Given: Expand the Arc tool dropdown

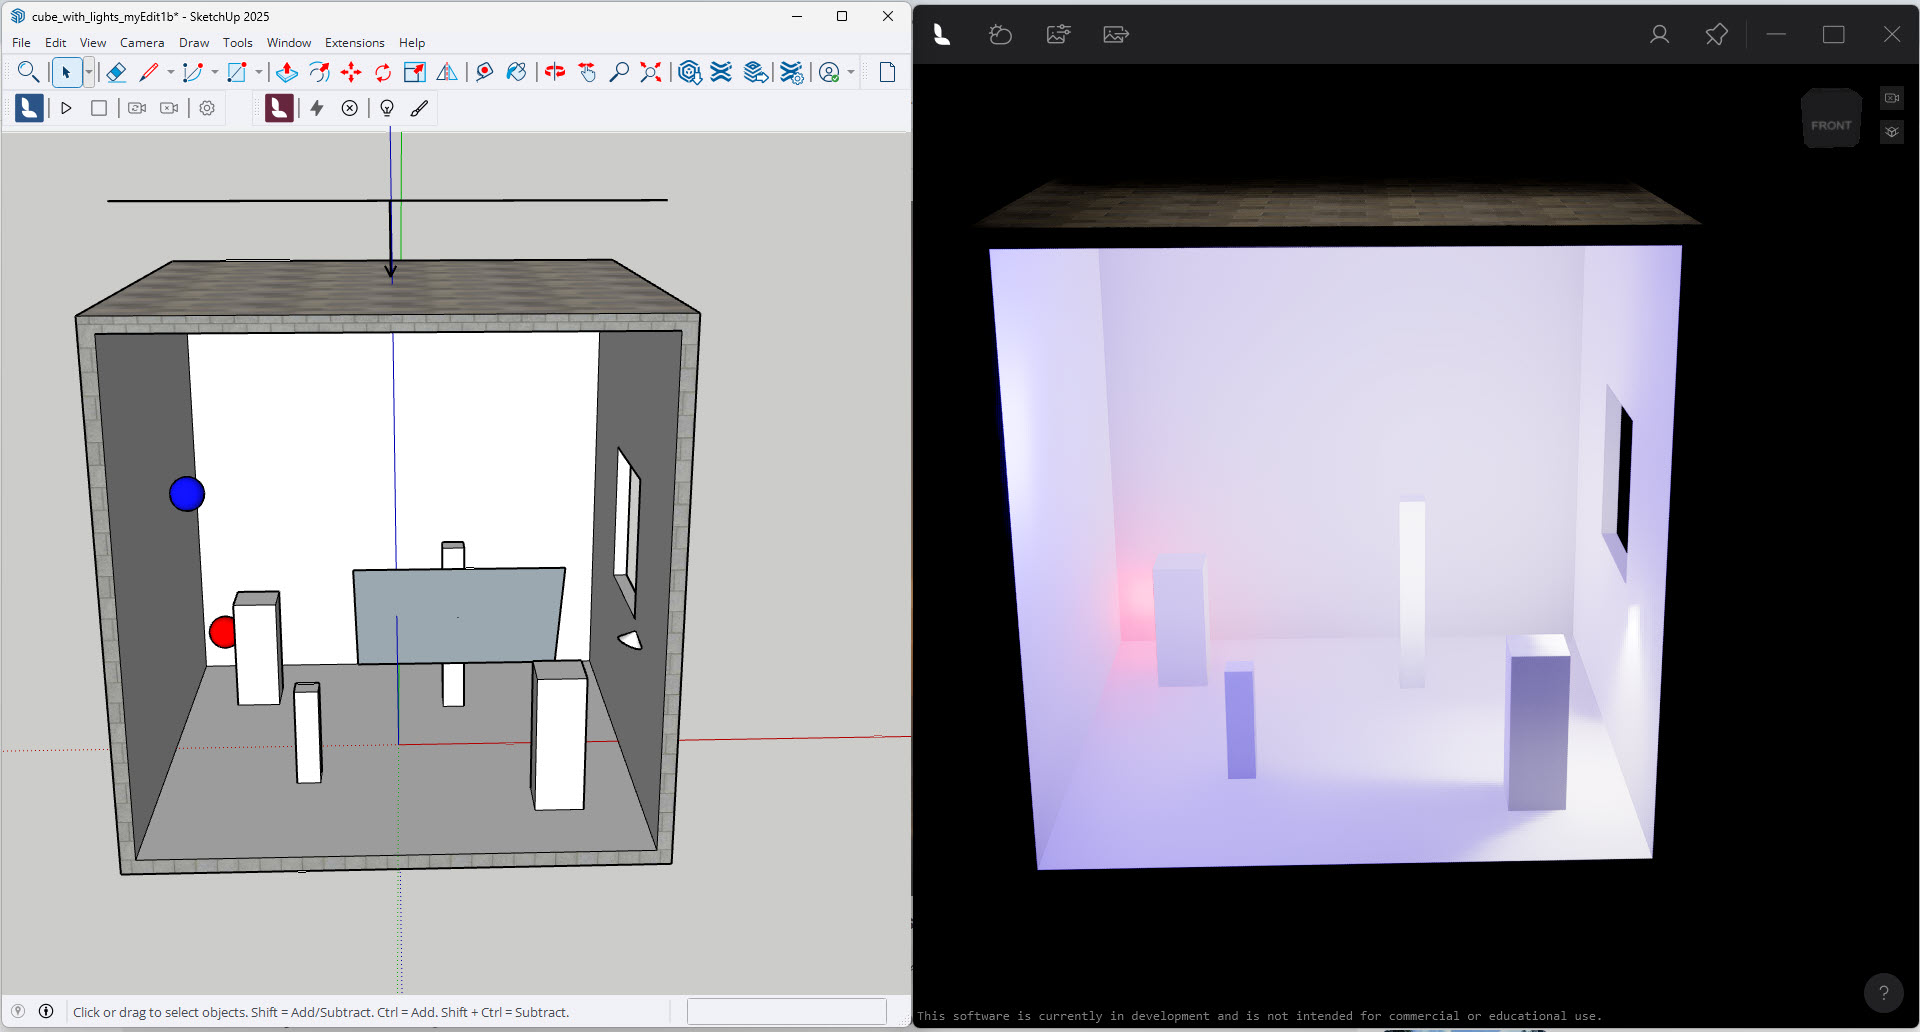Looking at the screenshot, I should 214,72.
